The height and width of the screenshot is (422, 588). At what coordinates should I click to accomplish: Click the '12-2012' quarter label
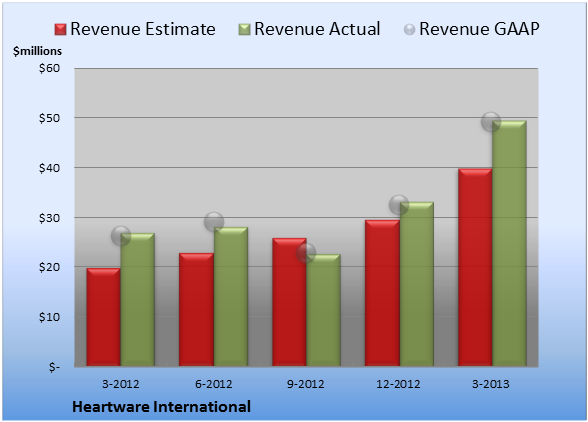coord(399,384)
